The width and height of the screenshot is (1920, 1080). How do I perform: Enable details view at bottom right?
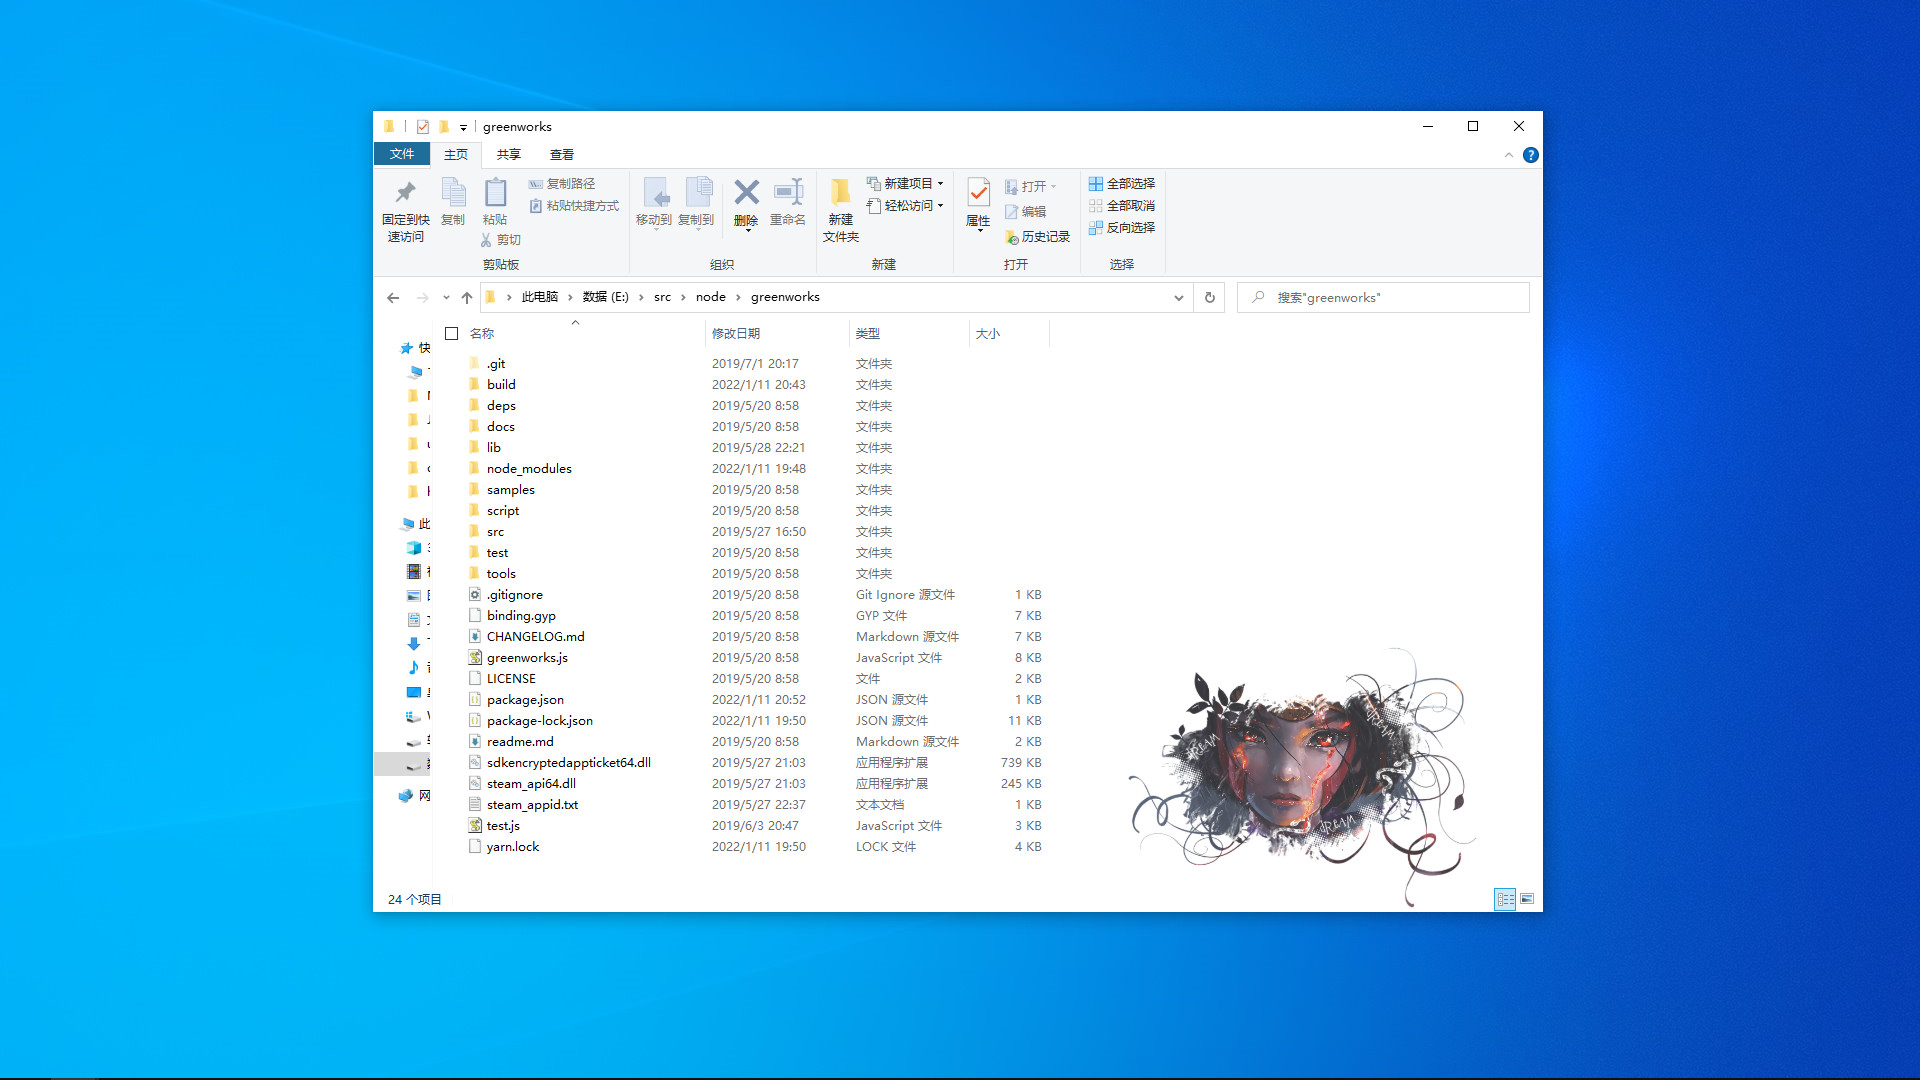pos(1505,899)
